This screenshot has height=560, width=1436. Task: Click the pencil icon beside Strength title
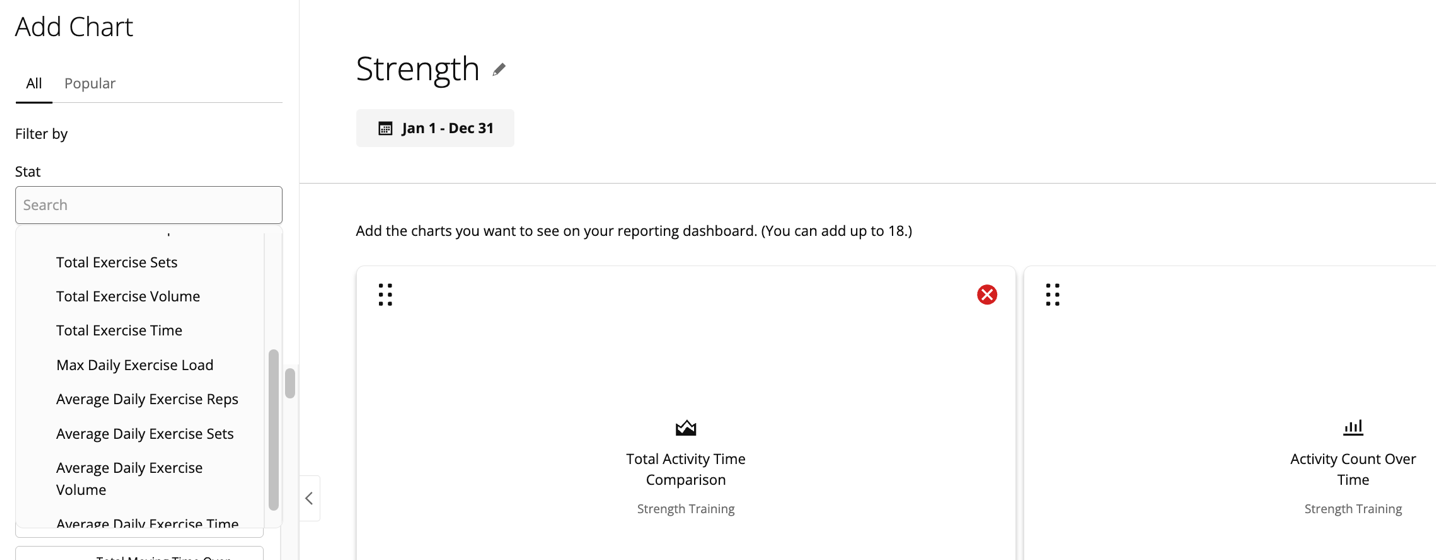[x=499, y=69]
